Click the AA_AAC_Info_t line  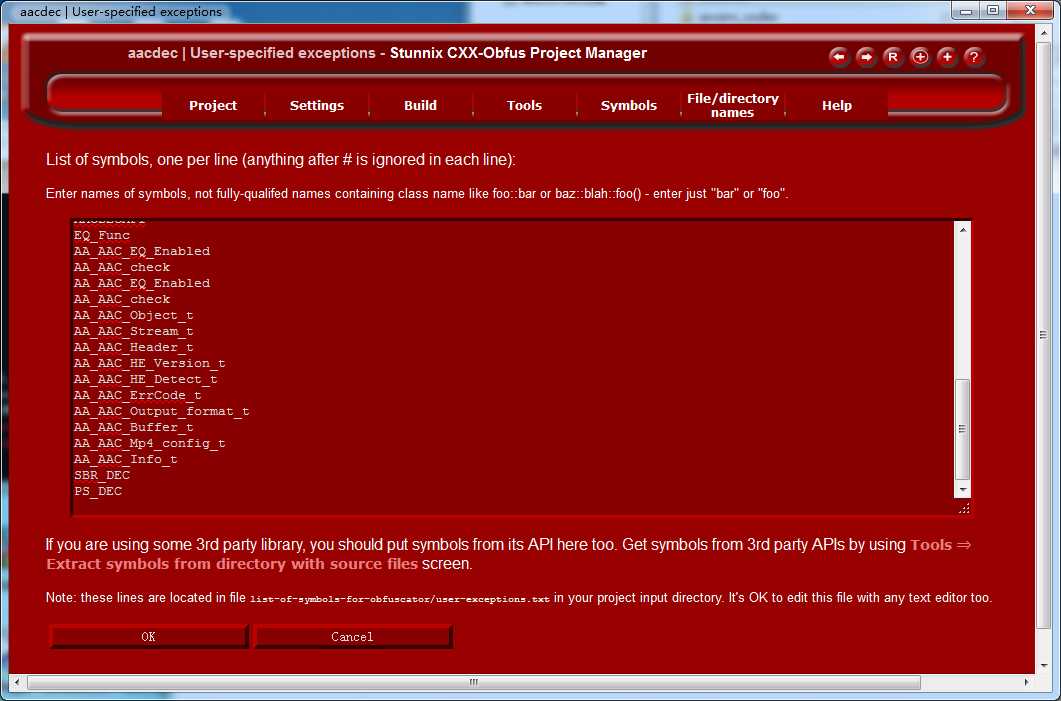125,459
